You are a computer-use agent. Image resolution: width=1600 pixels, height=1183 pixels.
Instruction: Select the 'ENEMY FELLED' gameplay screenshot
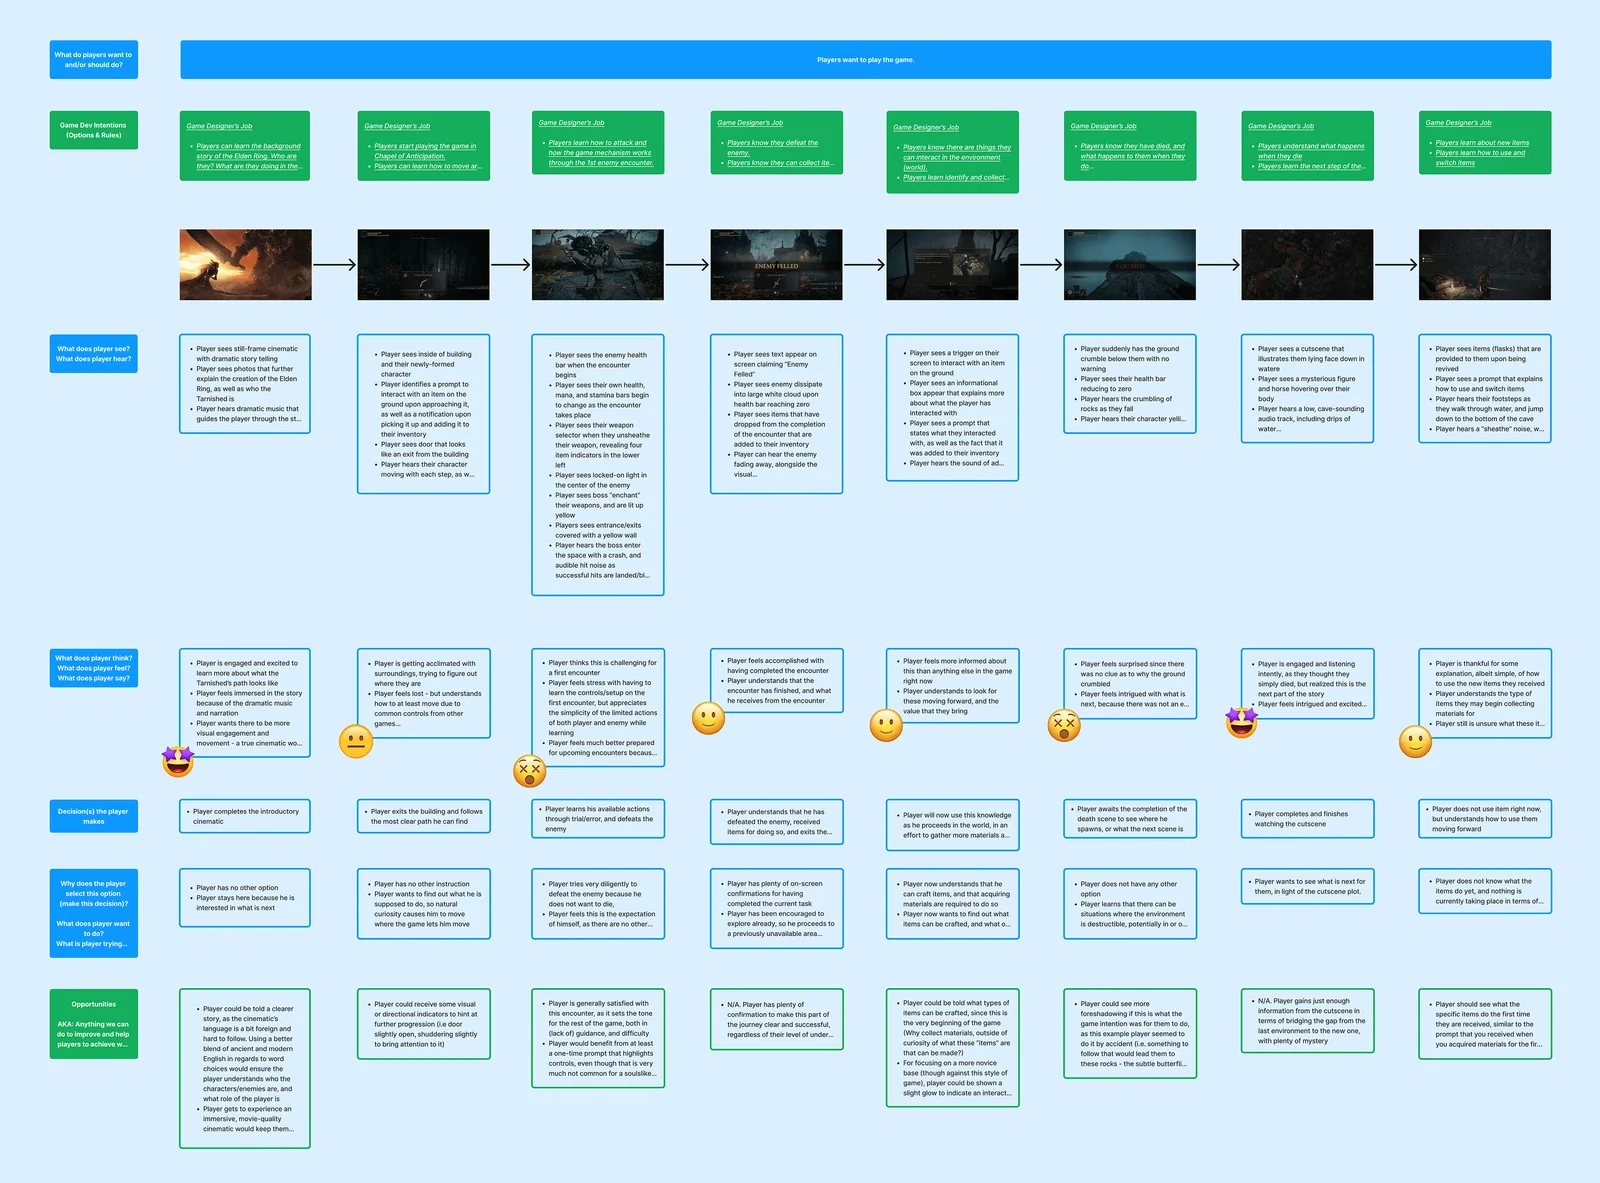click(776, 265)
